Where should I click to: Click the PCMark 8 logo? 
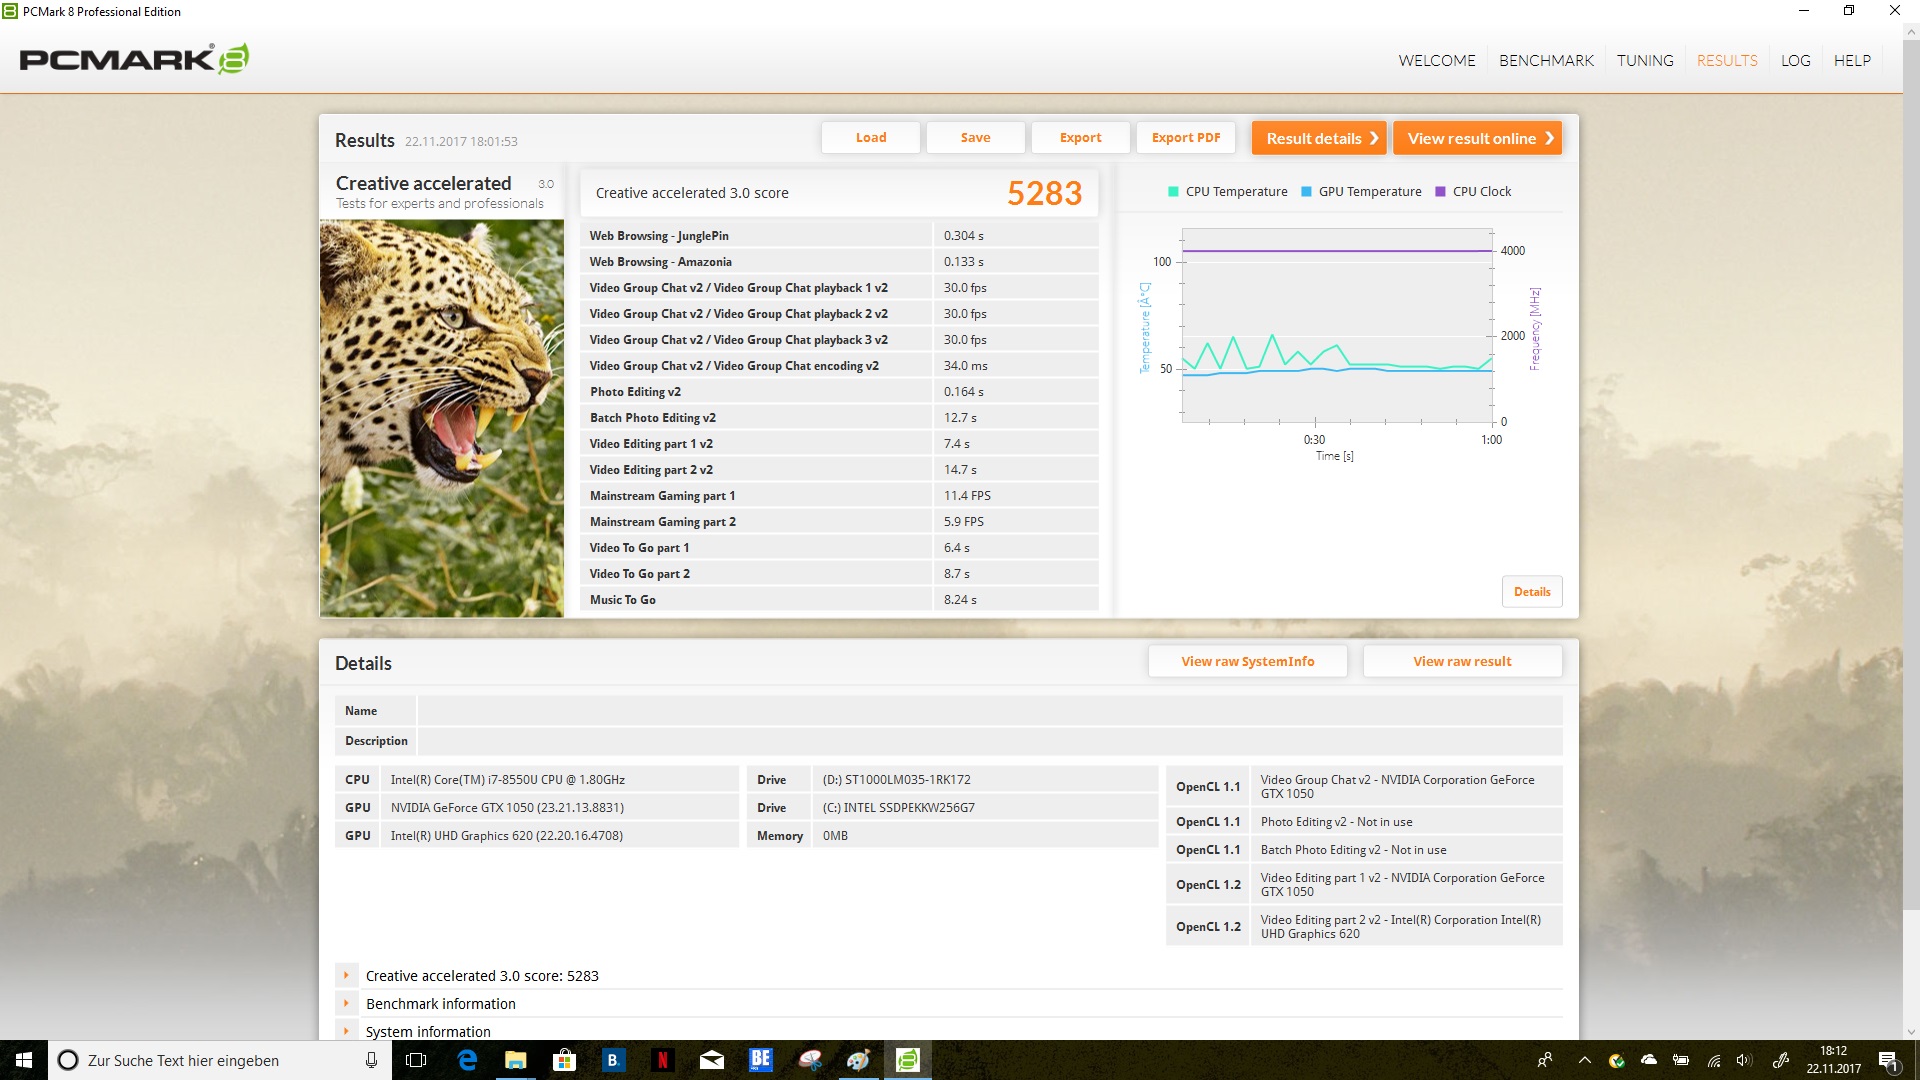[x=134, y=59]
